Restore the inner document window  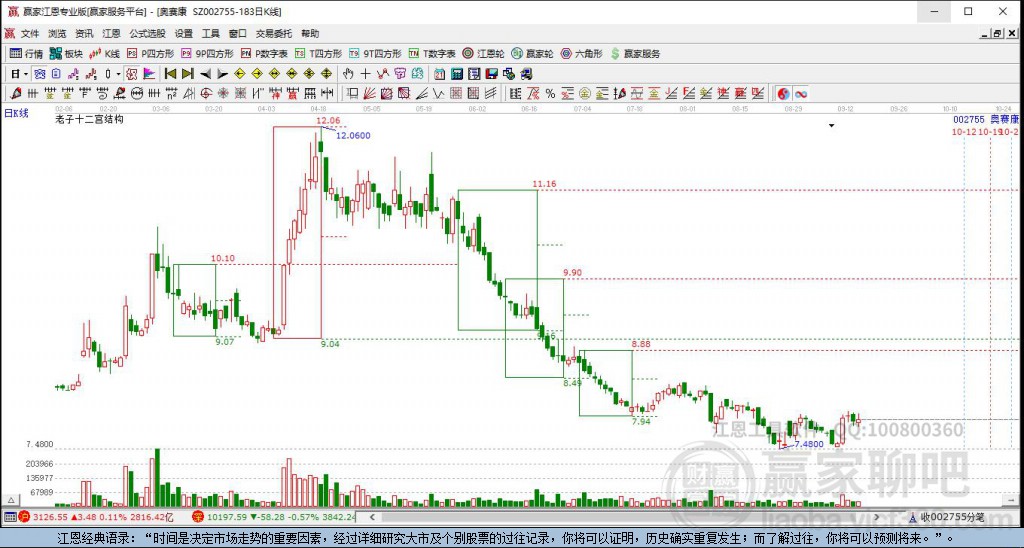point(997,34)
